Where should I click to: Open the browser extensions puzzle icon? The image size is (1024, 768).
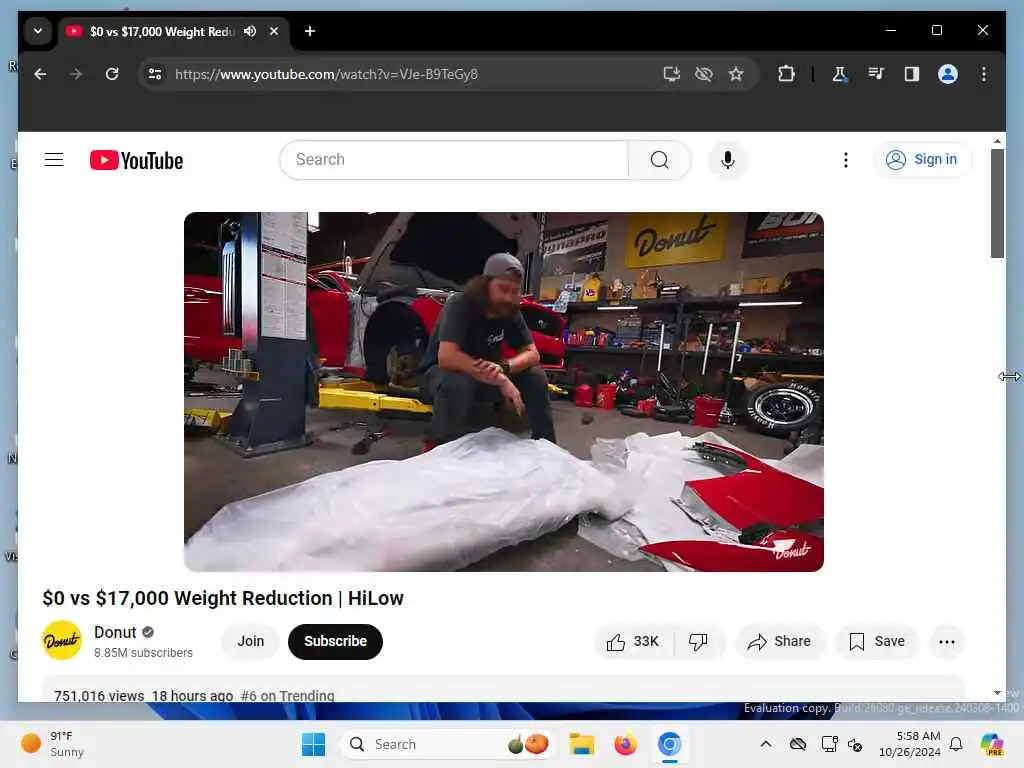coord(786,74)
